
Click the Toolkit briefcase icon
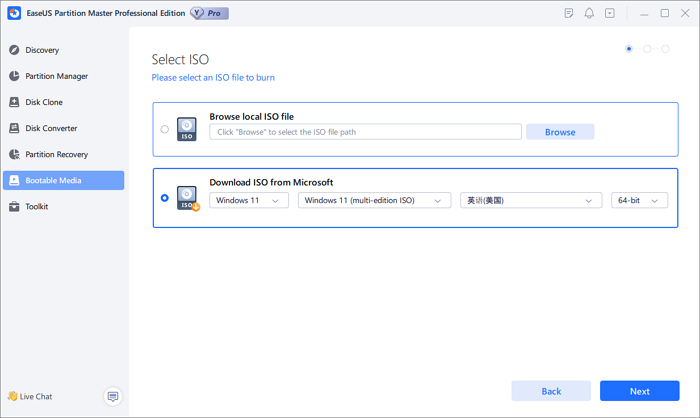(14, 206)
